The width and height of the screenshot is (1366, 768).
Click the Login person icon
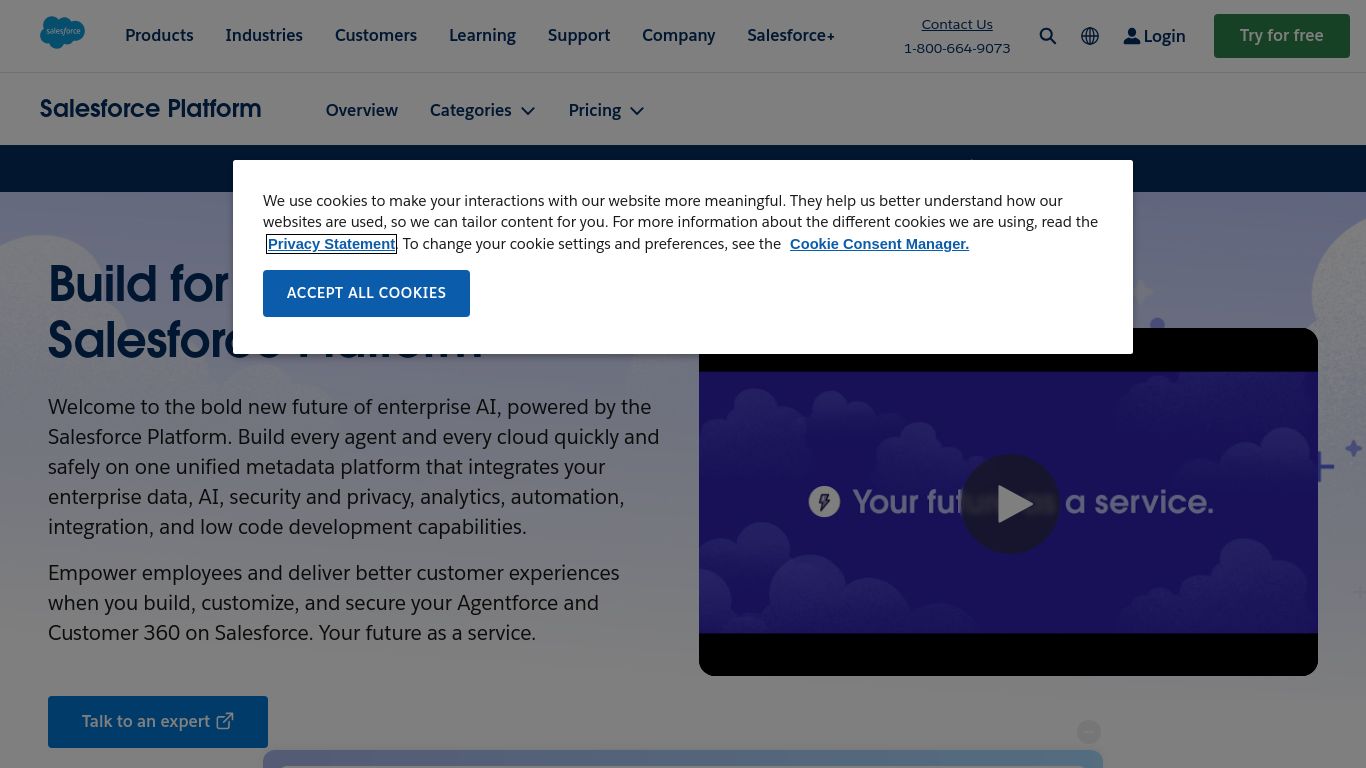pyautogui.click(x=1131, y=36)
